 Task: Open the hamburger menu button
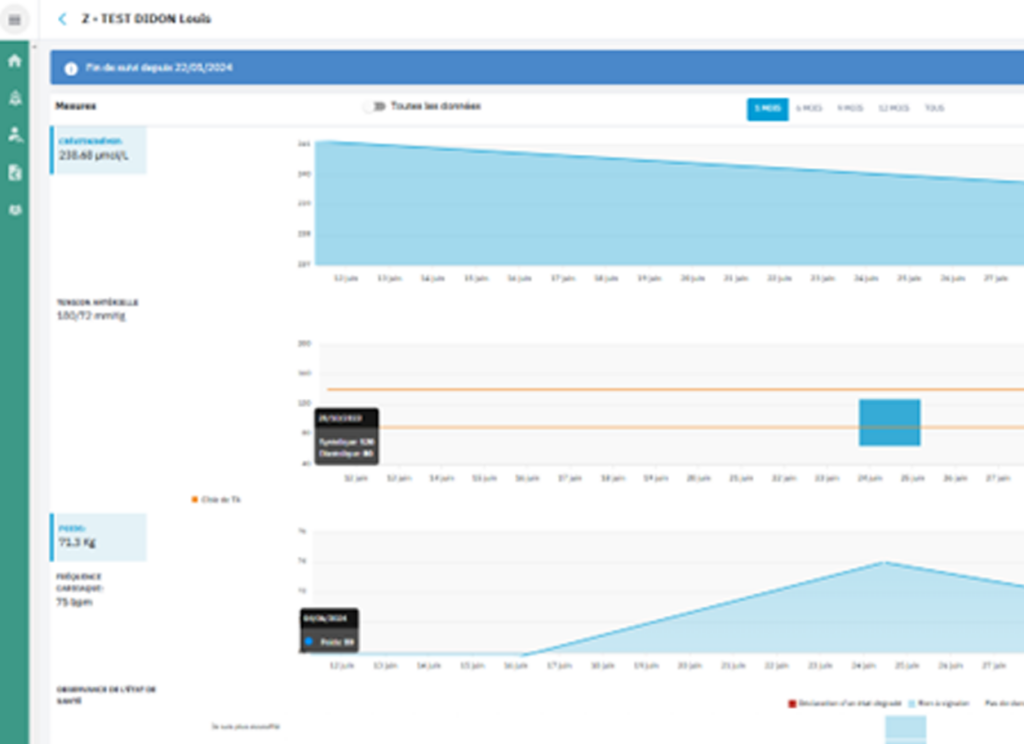[x=14, y=19]
